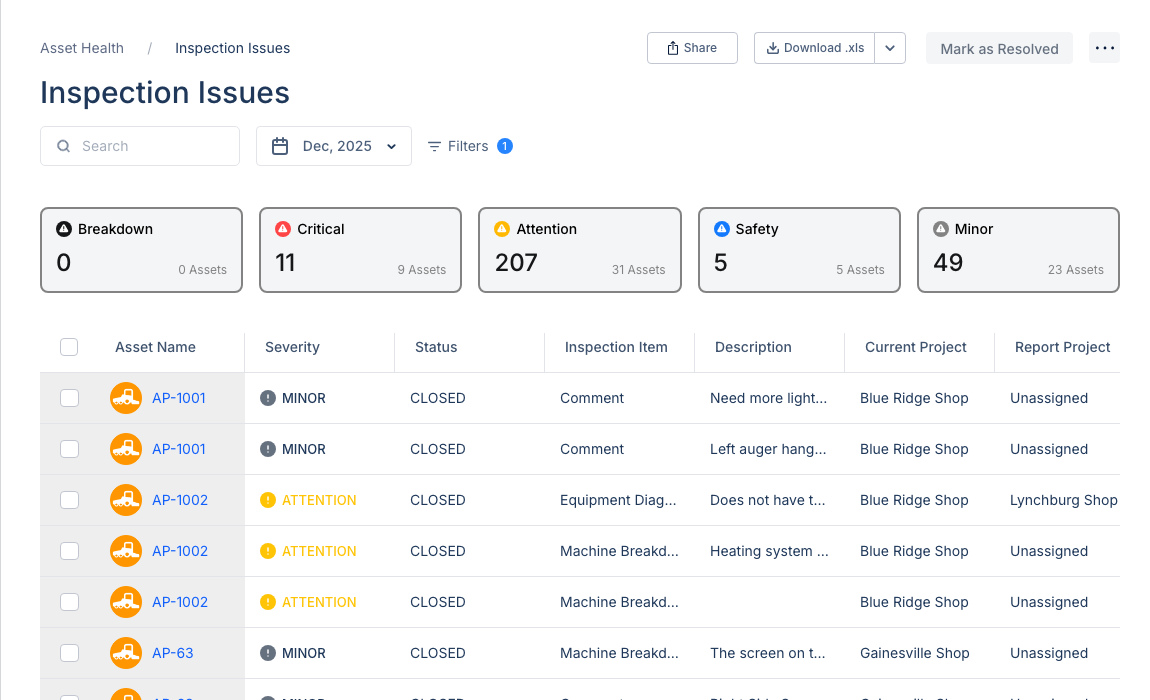Screen dimensions: 1150x700
Task: Click the Share button
Action: pos(692,48)
